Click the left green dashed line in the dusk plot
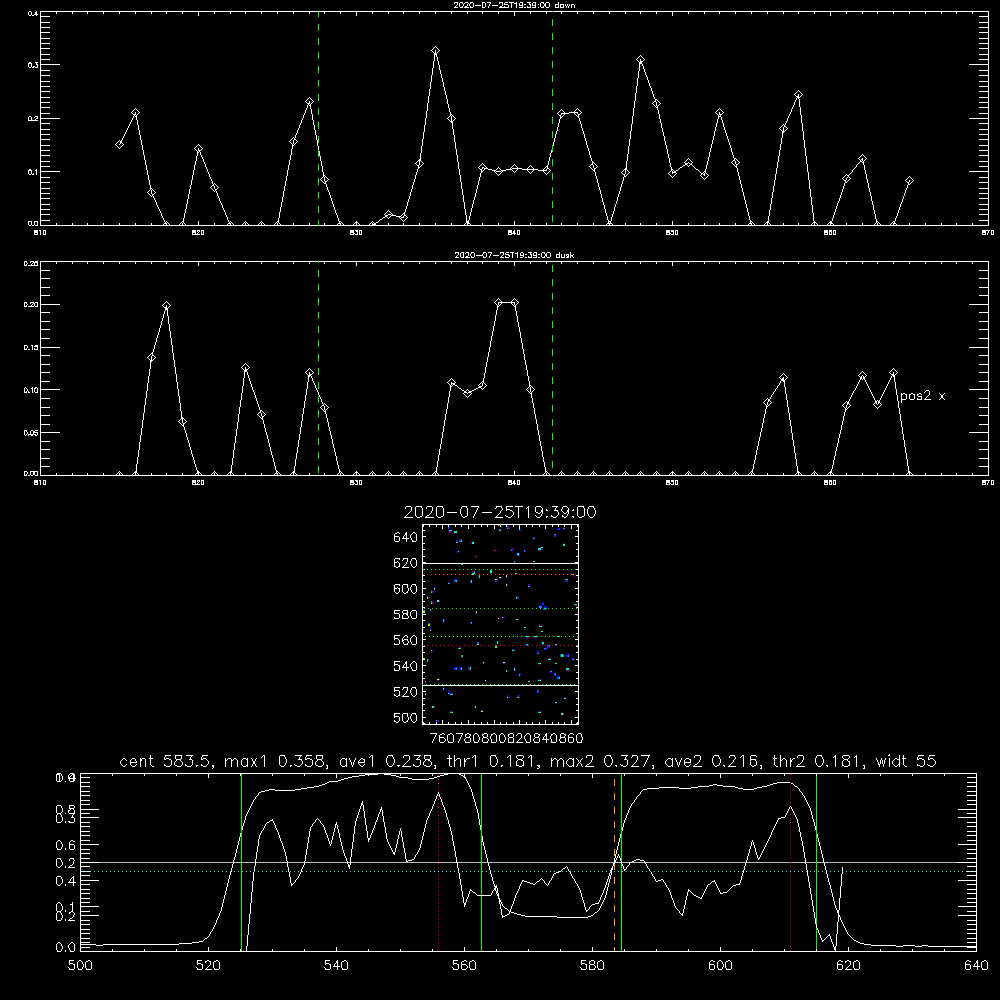The image size is (1000, 1000). [318, 368]
